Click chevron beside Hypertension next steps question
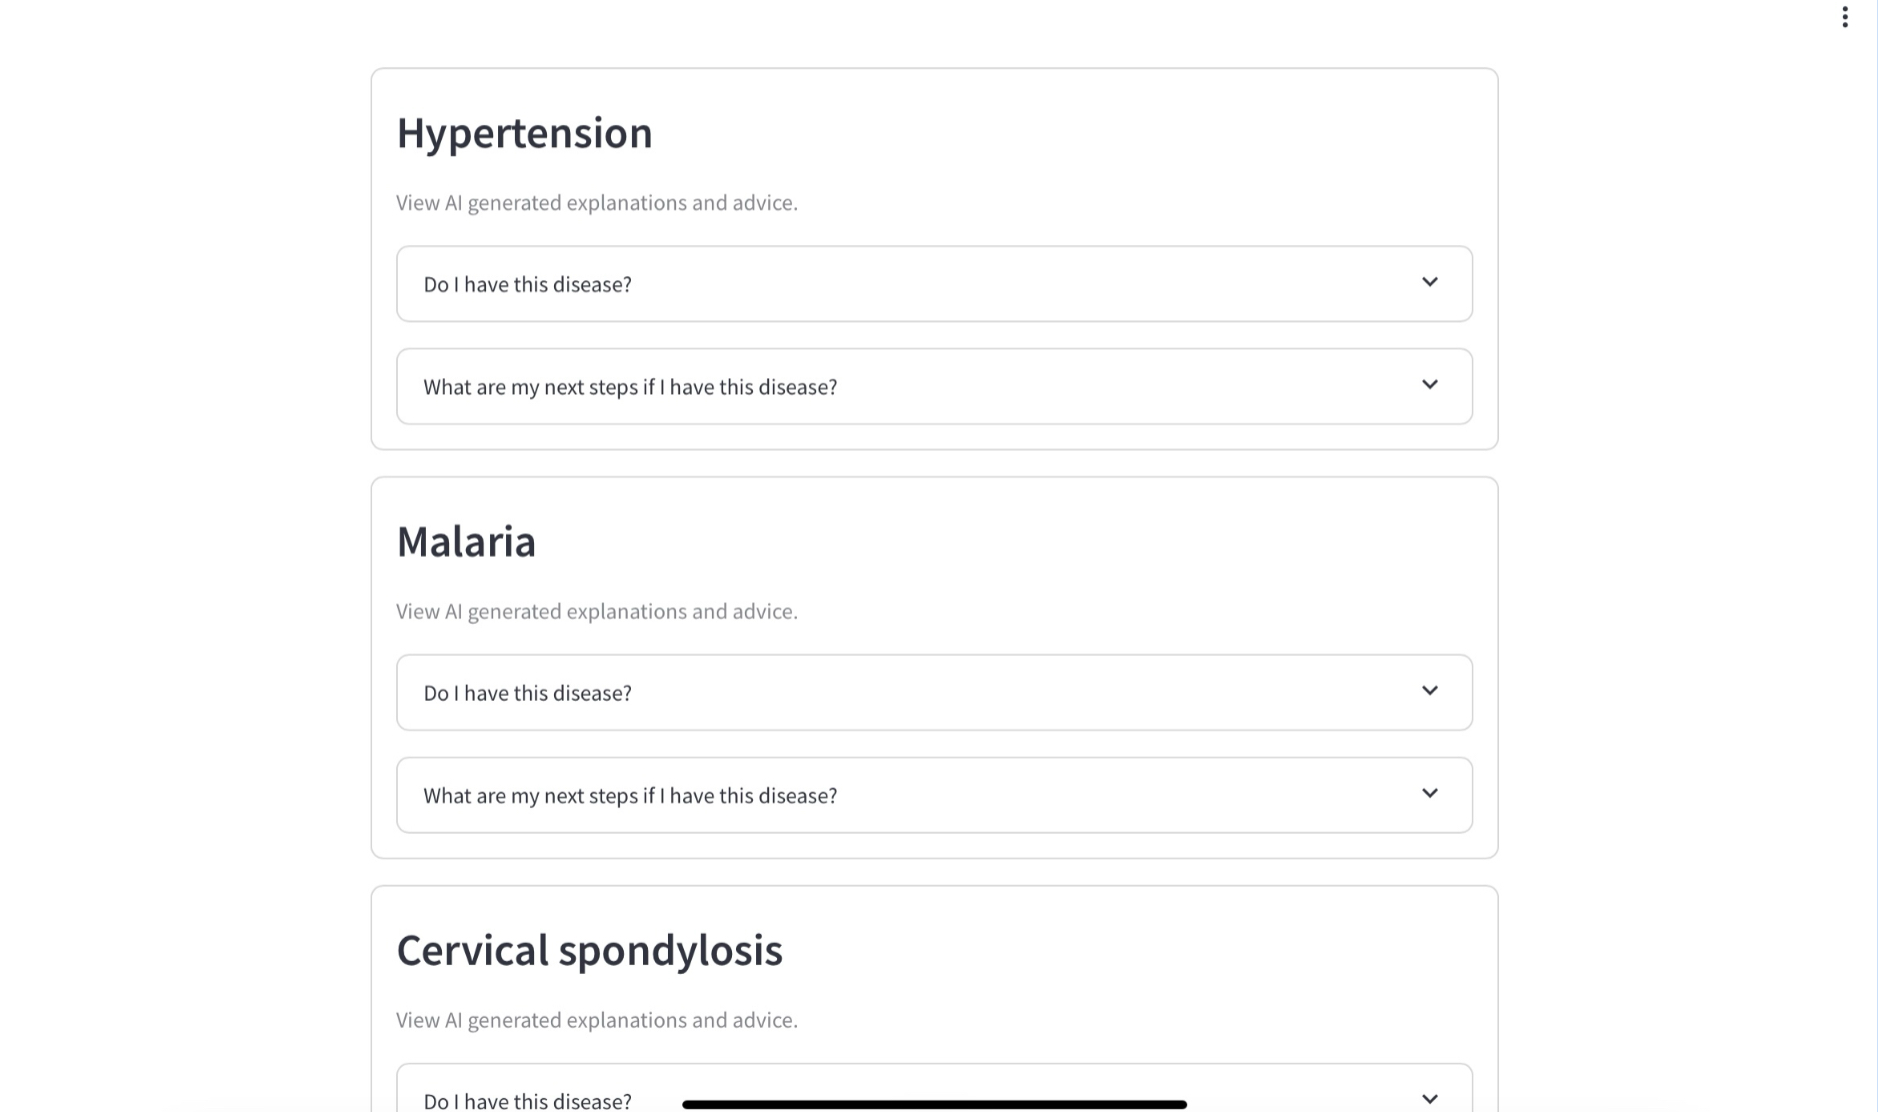This screenshot has width=1878, height=1112. 1430,385
